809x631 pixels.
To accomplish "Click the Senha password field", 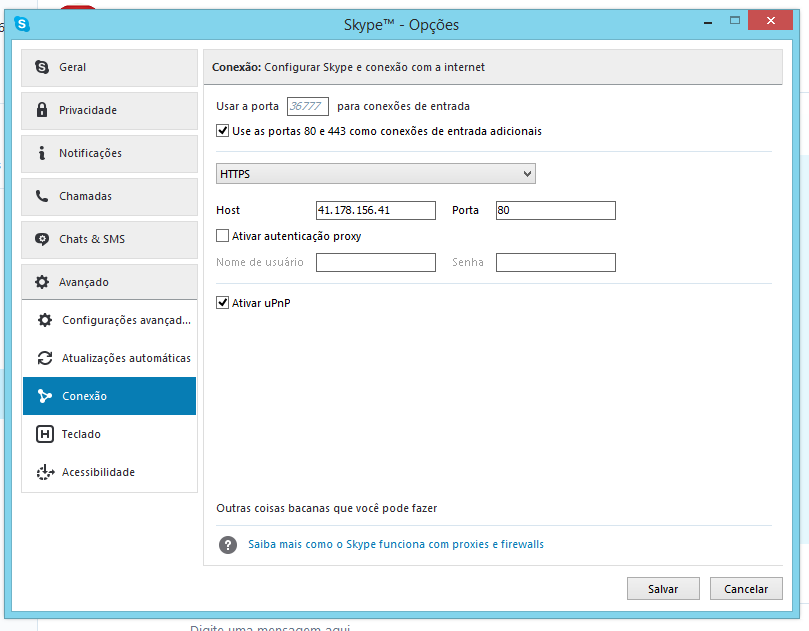I will [x=556, y=262].
